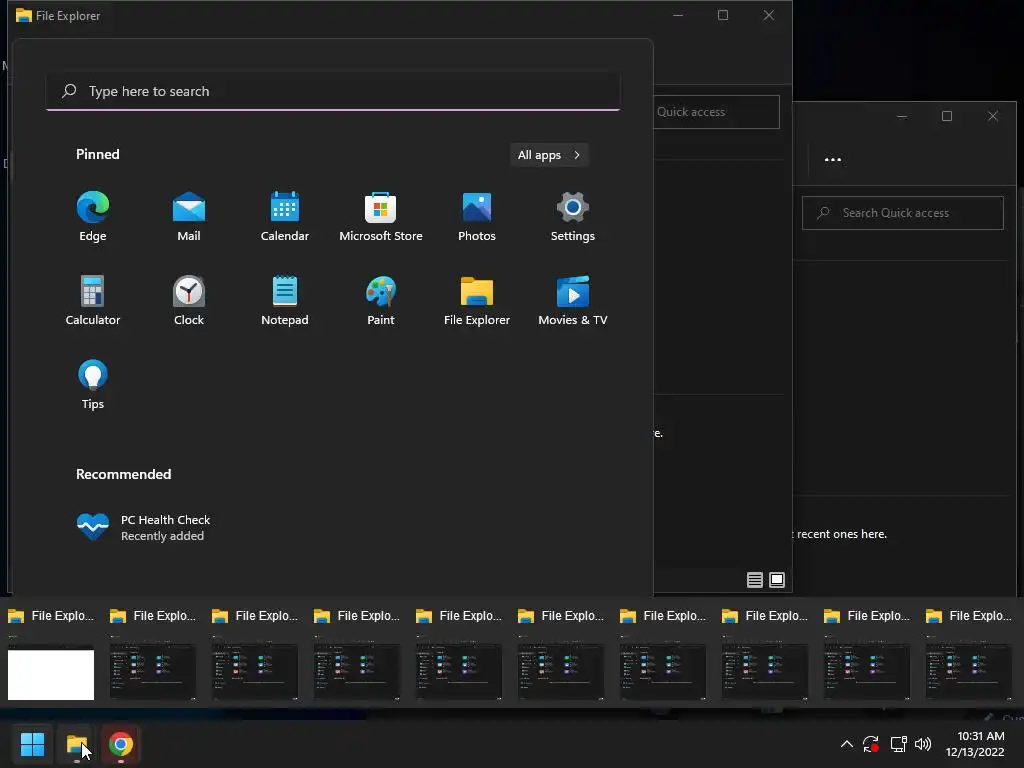Launch the Mail app

(189, 217)
